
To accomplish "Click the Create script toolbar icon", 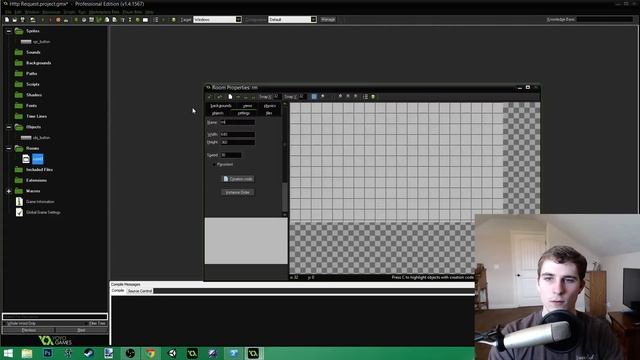I will [107, 20].
